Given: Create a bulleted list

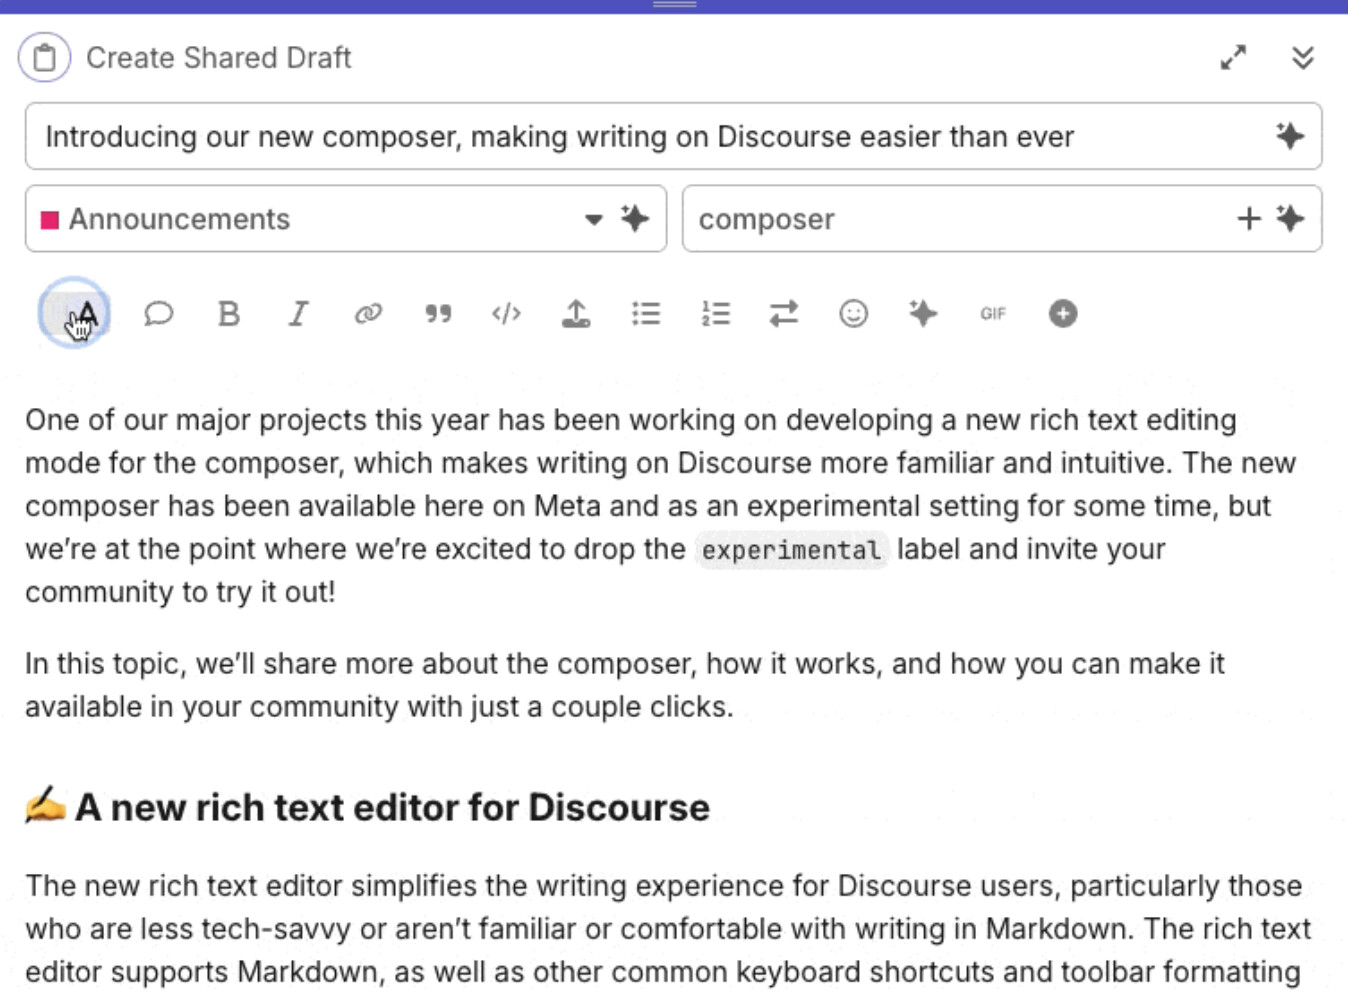Looking at the screenshot, I should click(646, 314).
